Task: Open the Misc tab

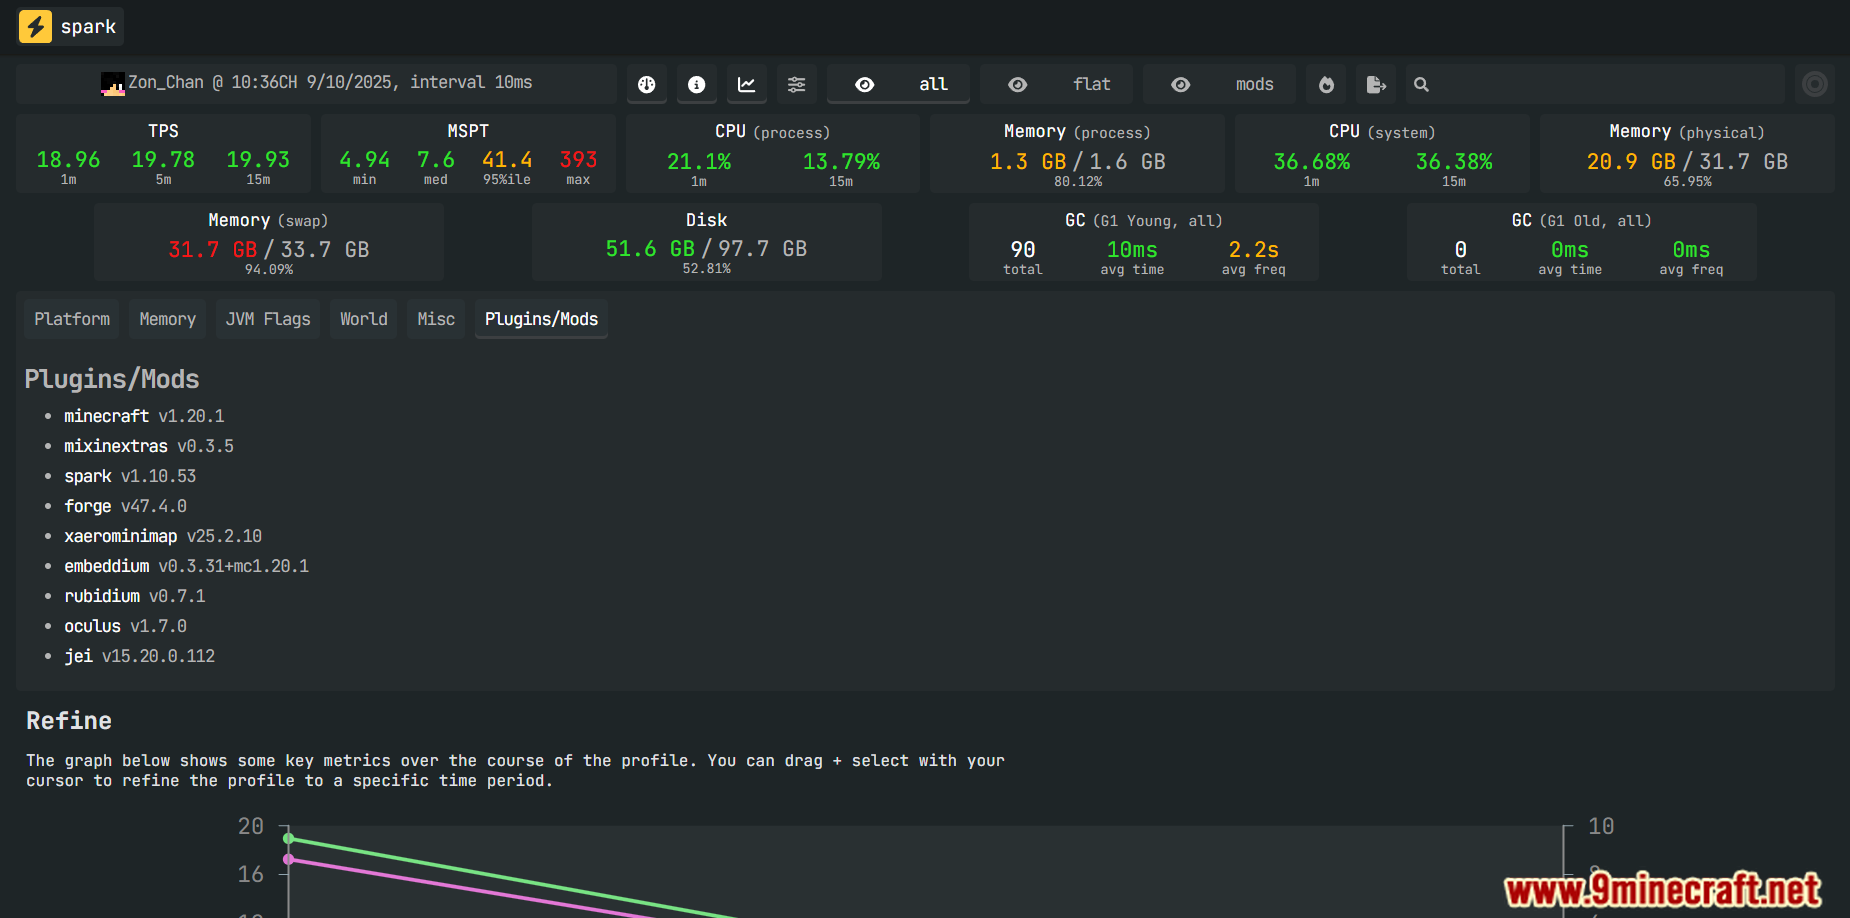Action: [436, 319]
